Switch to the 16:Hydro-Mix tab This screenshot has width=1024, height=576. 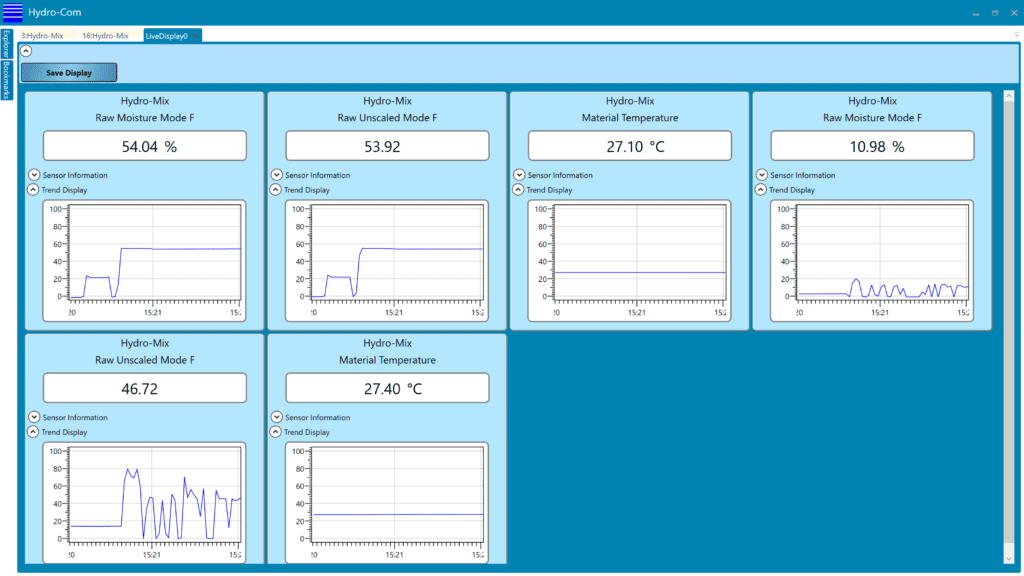click(106, 36)
